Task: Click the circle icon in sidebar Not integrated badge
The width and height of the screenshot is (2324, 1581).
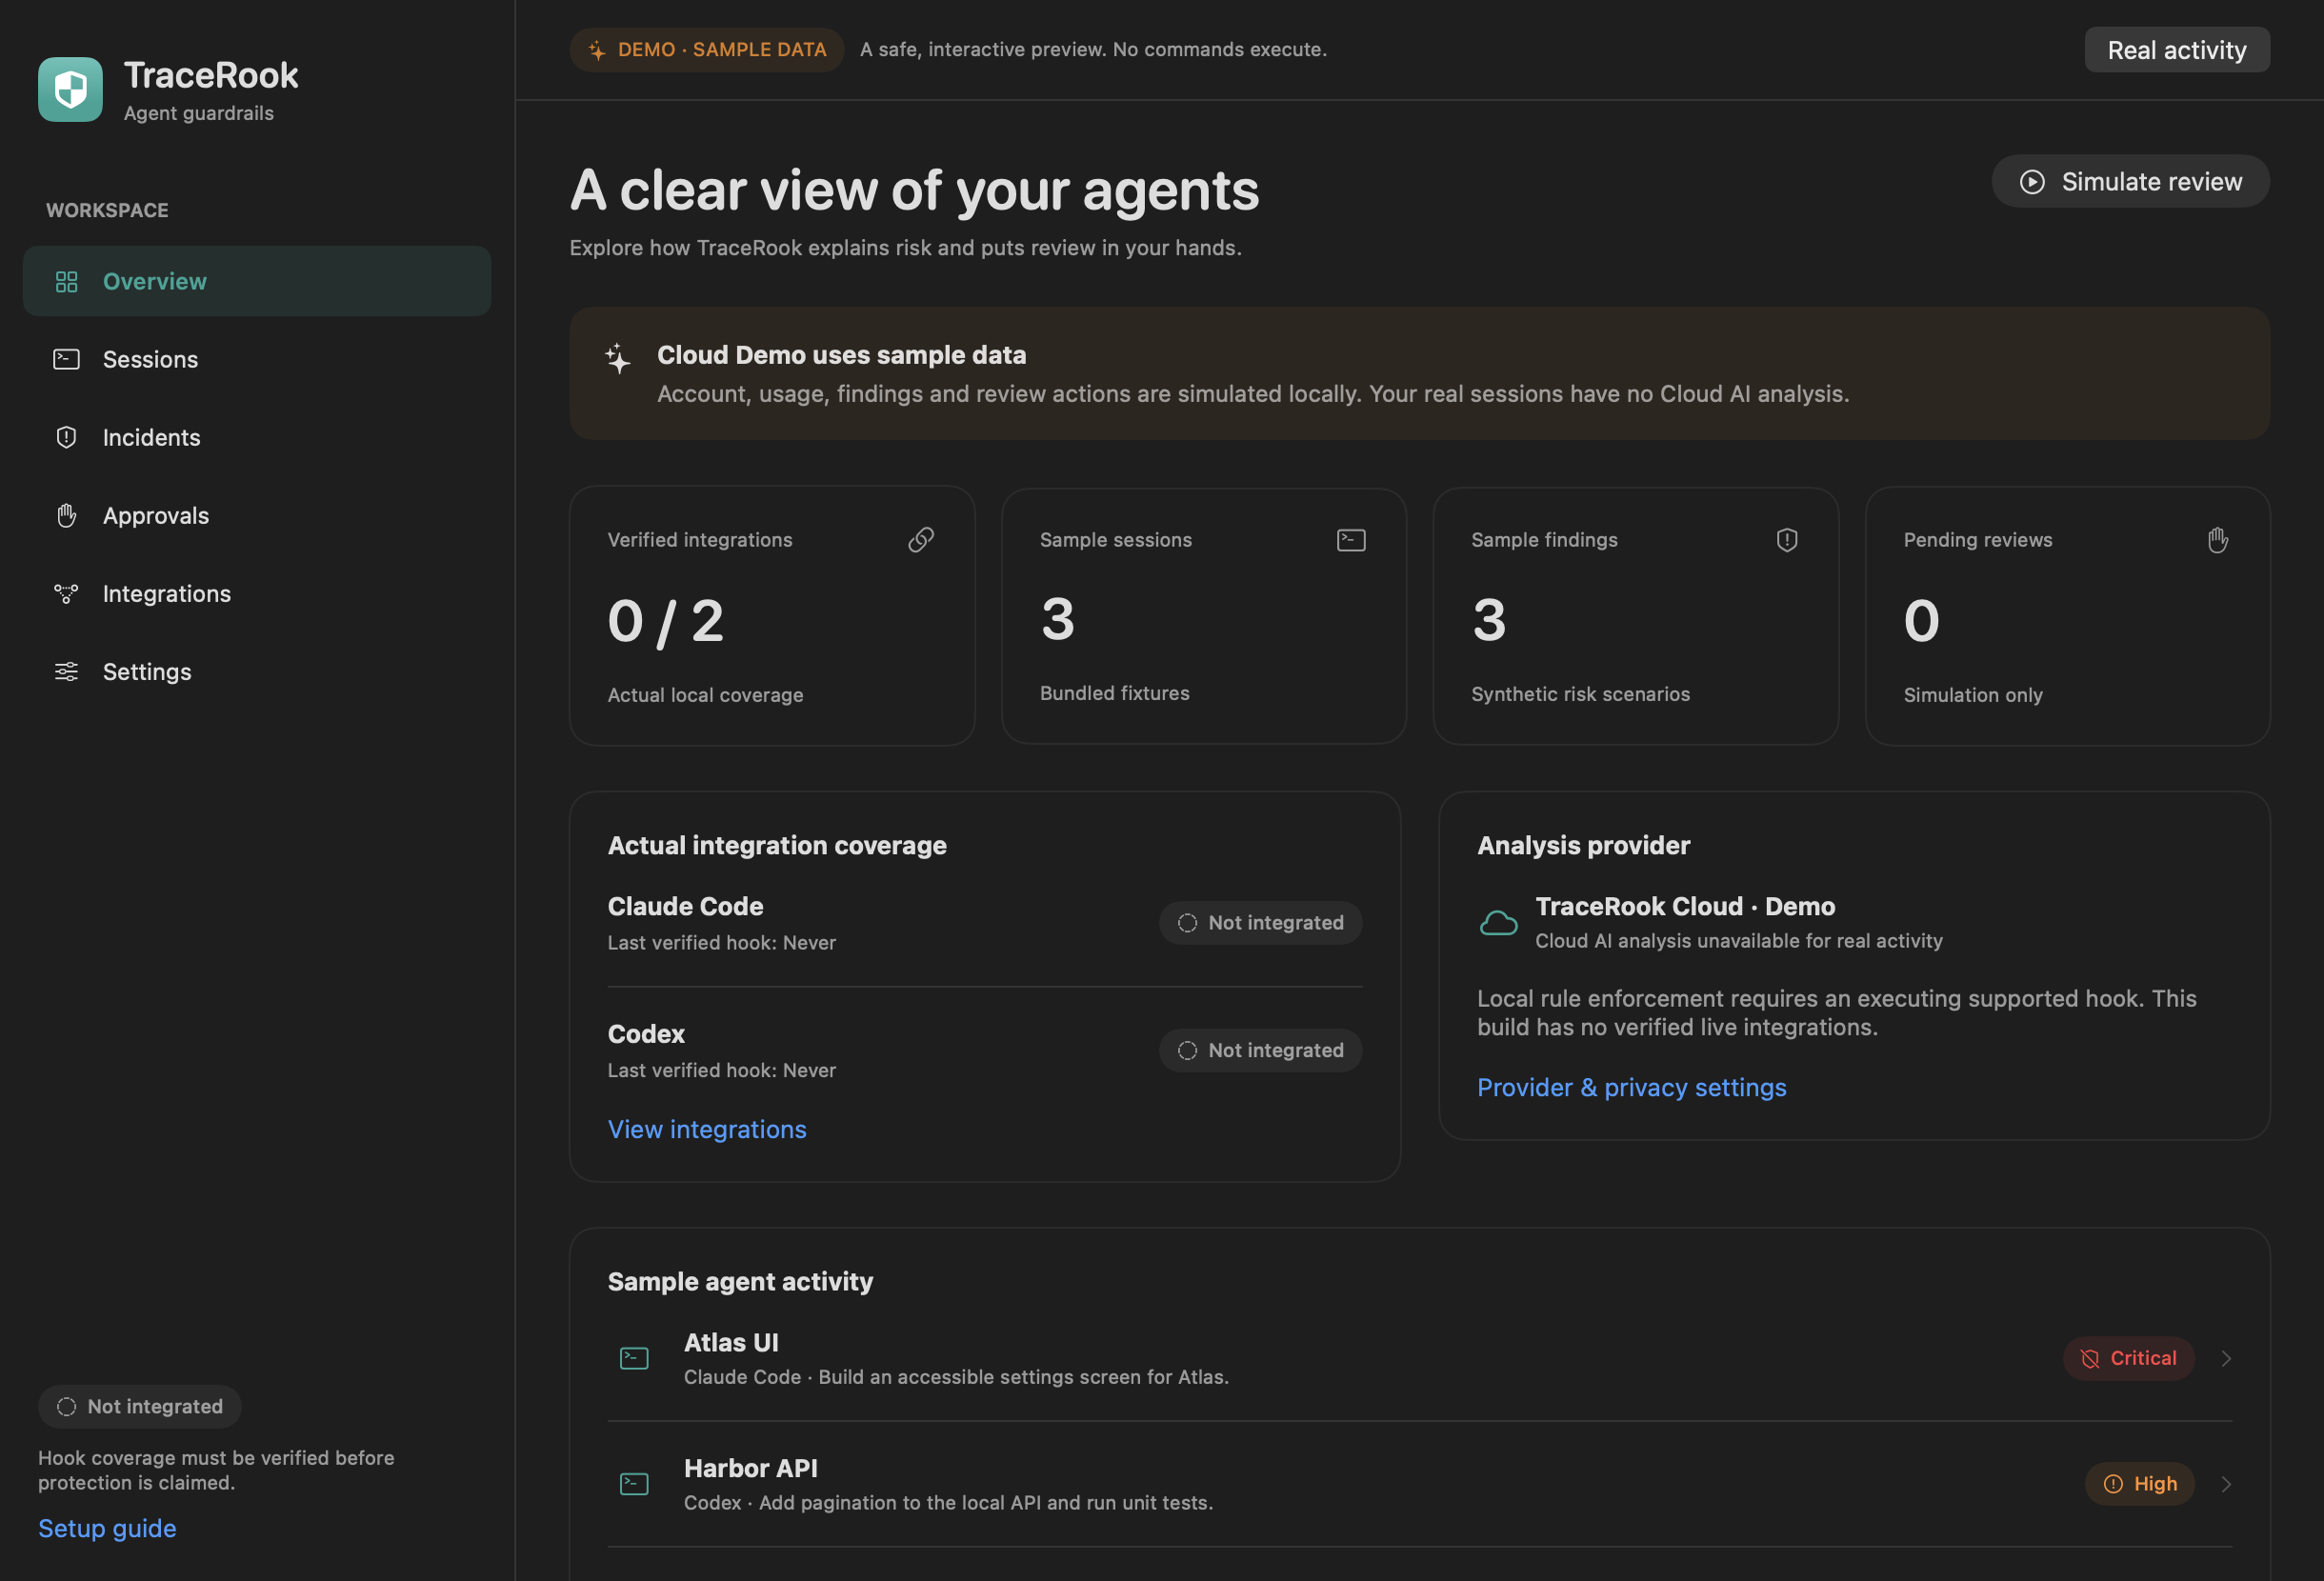Action: (66, 1407)
